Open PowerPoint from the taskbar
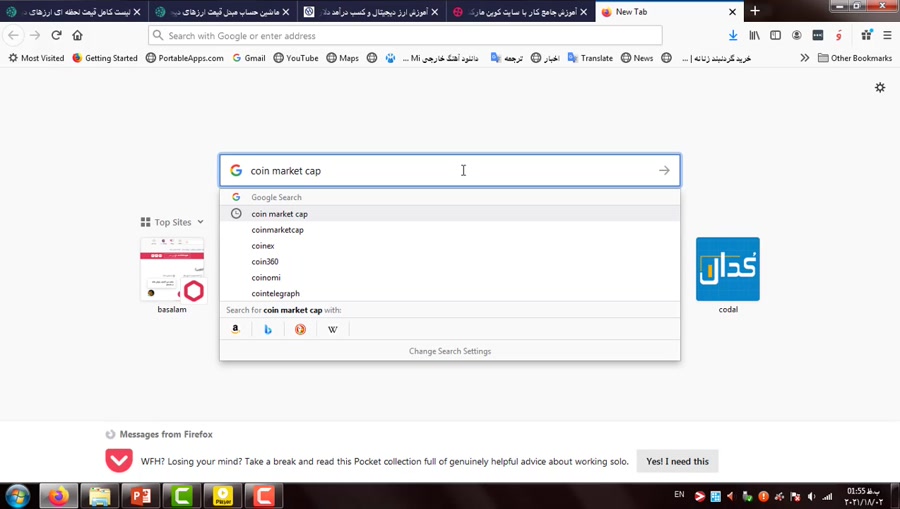Viewport: 900px width, 509px height. click(x=141, y=496)
